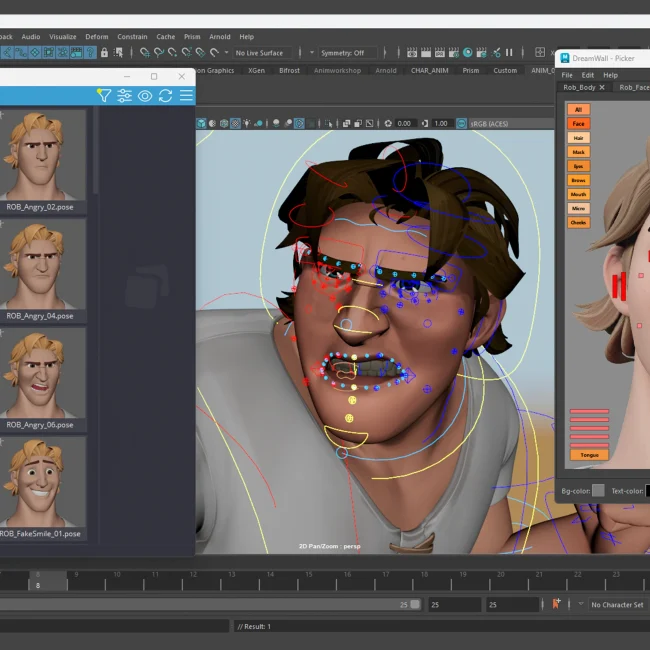The width and height of the screenshot is (650, 650).
Task: Open the Visualize menu
Action: click(x=63, y=36)
